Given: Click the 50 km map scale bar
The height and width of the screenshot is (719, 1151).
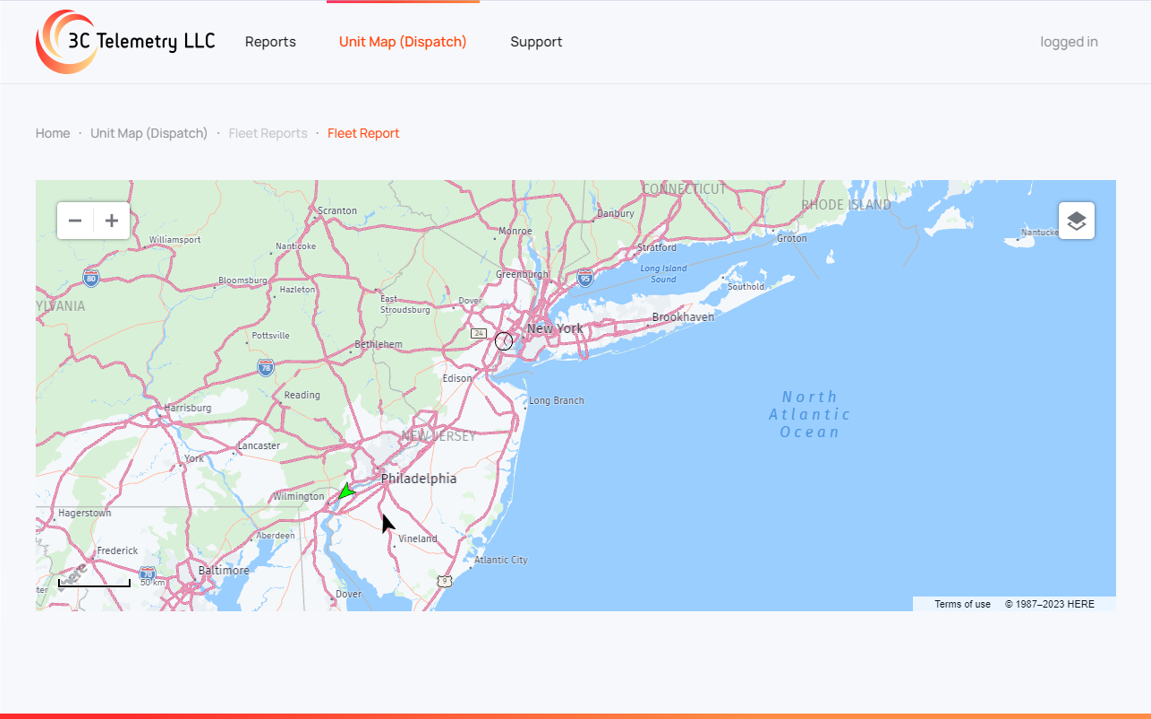Looking at the screenshot, I should (x=94, y=582).
